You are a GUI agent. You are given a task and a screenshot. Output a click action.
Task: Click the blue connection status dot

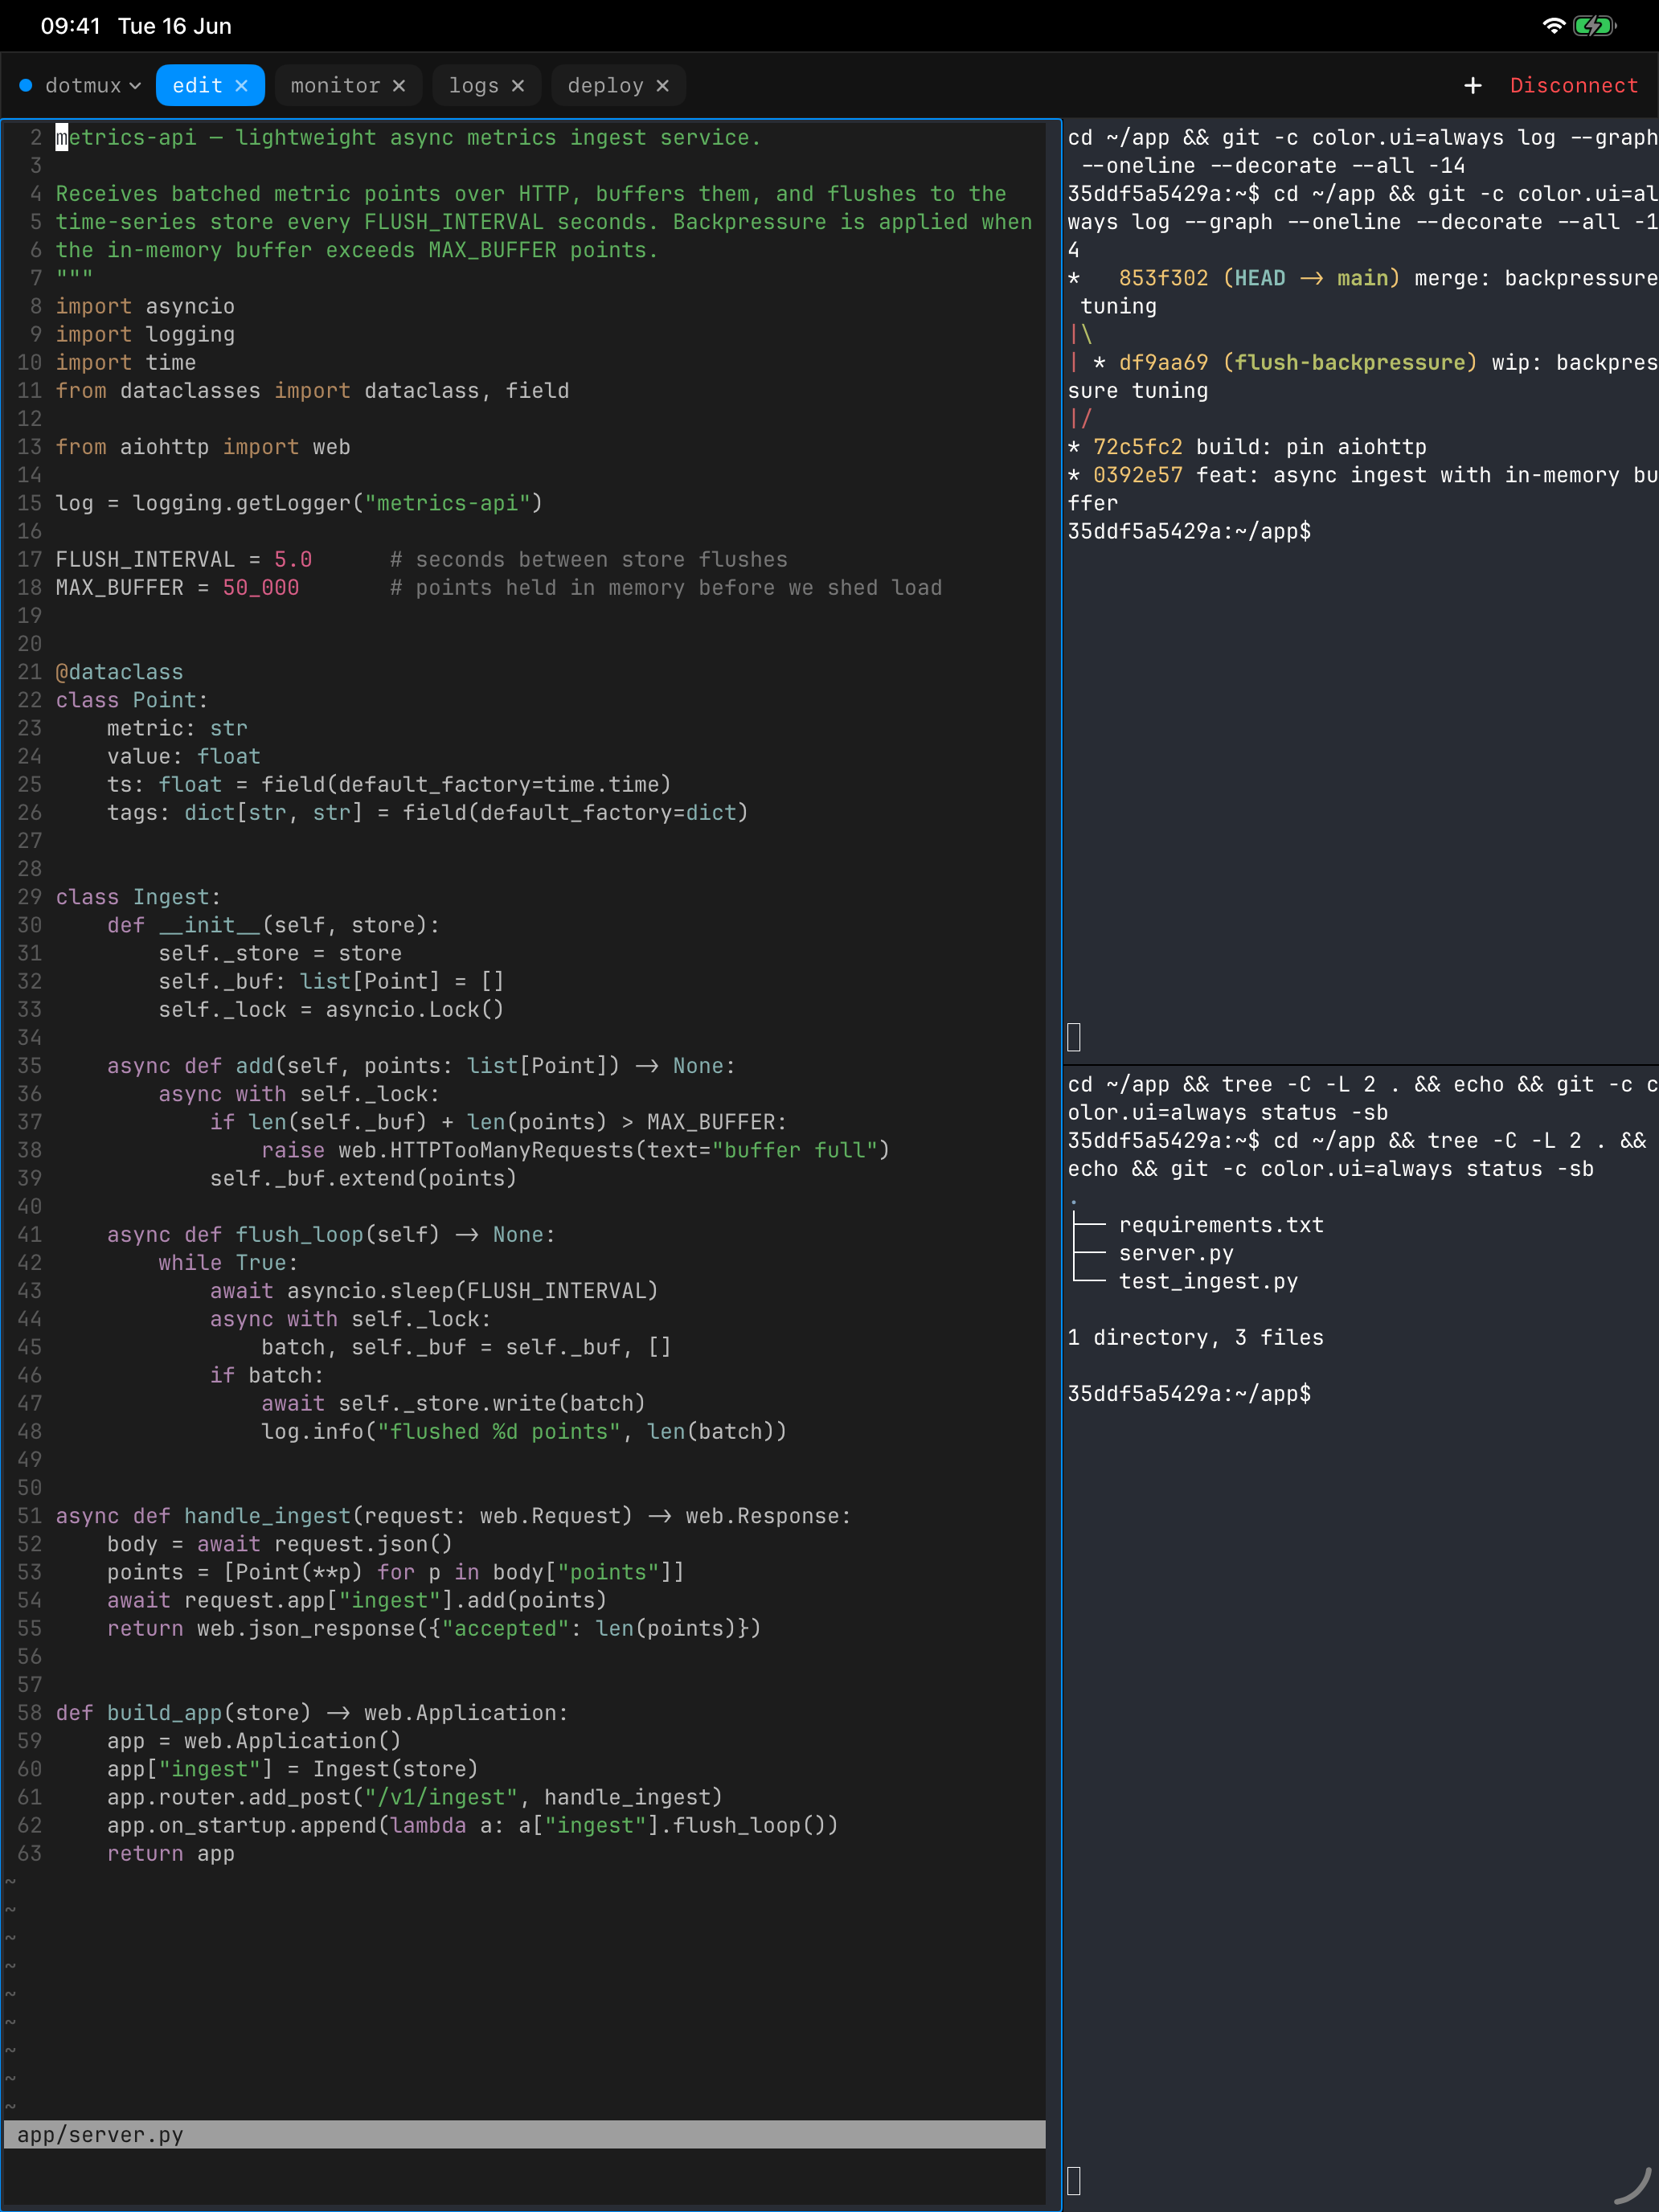pyautogui.click(x=26, y=85)
